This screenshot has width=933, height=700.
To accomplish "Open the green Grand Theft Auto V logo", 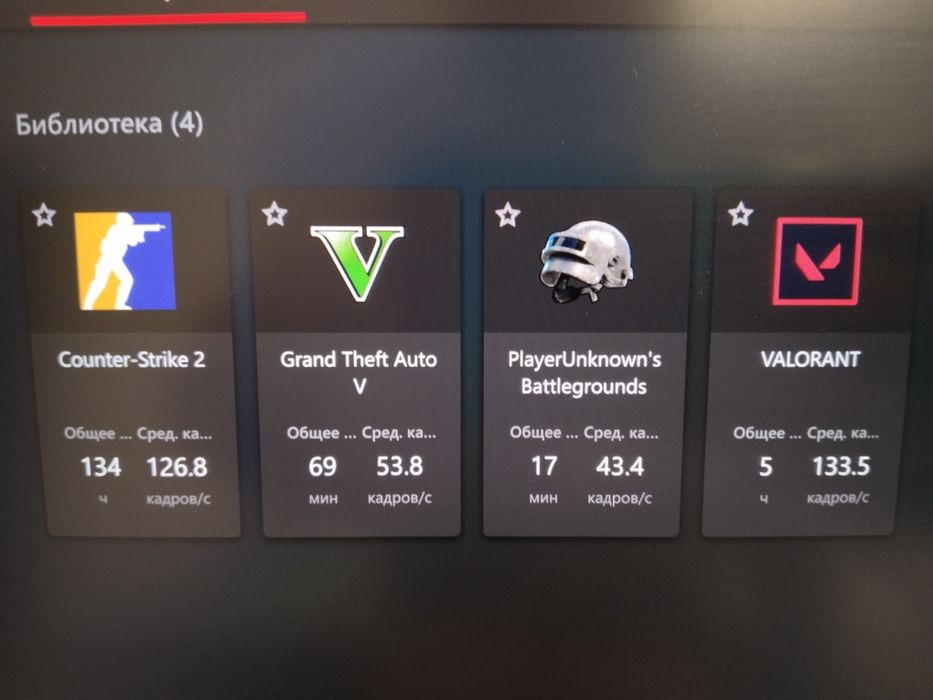I will tap(357, 262).
